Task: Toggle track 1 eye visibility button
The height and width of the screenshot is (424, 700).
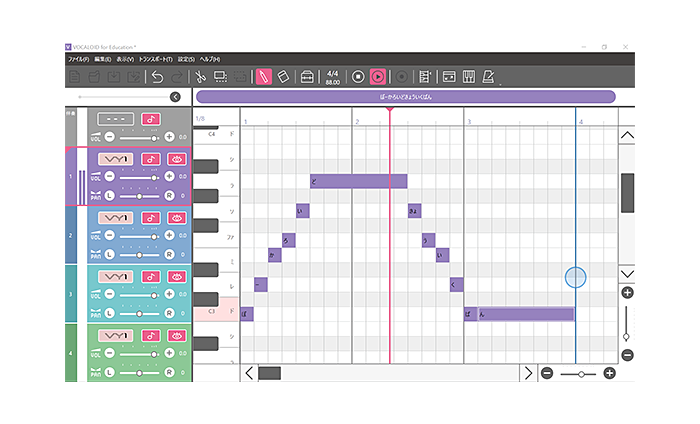Action: (x=177, y=159)
